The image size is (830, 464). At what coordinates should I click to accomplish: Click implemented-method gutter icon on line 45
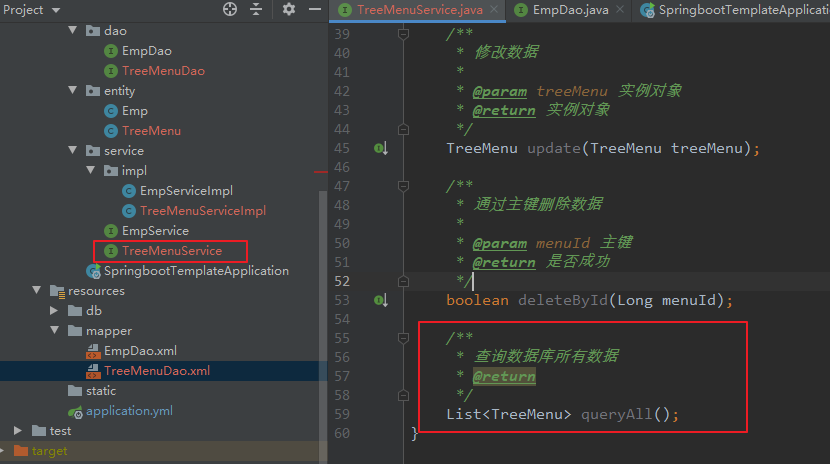[x=381, y=149]
